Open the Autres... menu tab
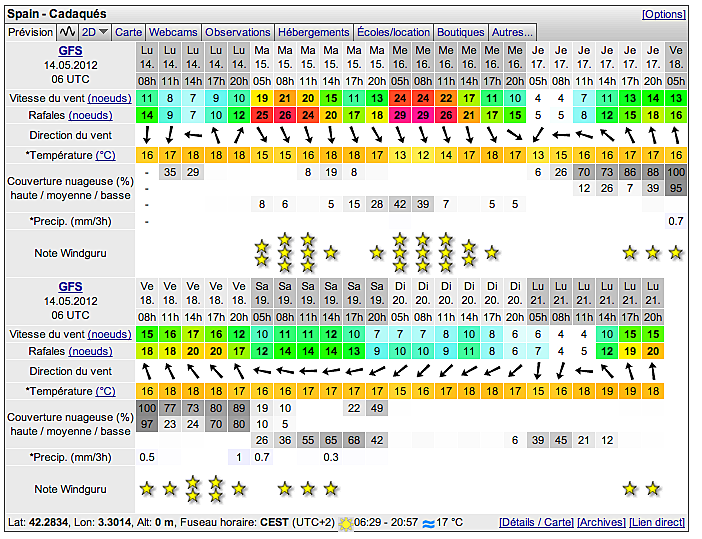 coord(512,32)
